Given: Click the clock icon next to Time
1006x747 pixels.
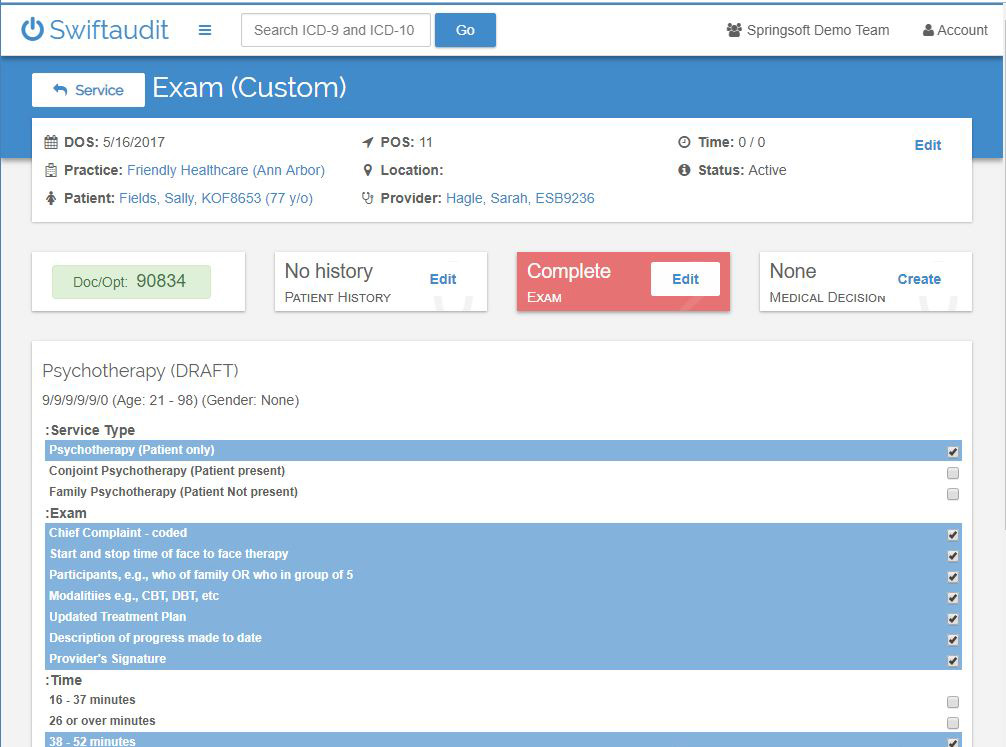Looking at the screenshot, I should (x=684, y=142).
